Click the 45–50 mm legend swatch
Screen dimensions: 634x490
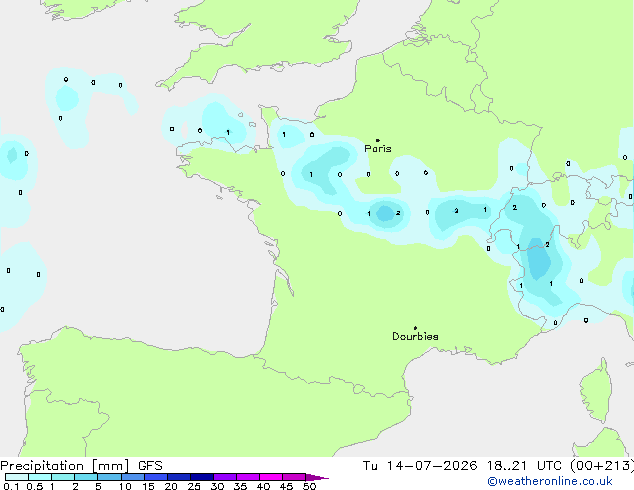click(x=294, y=477)
